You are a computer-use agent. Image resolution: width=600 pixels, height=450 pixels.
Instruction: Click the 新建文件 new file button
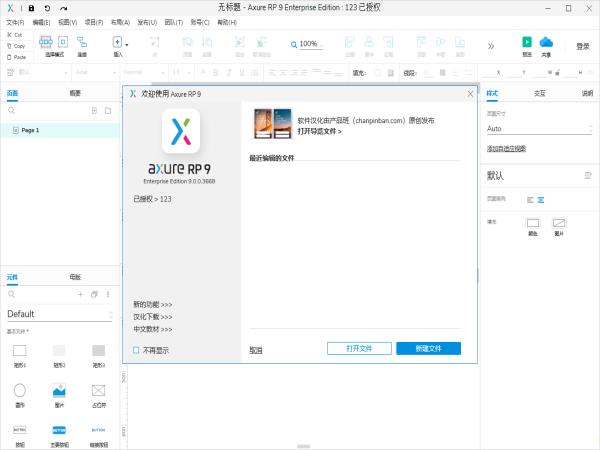(428, 349)
